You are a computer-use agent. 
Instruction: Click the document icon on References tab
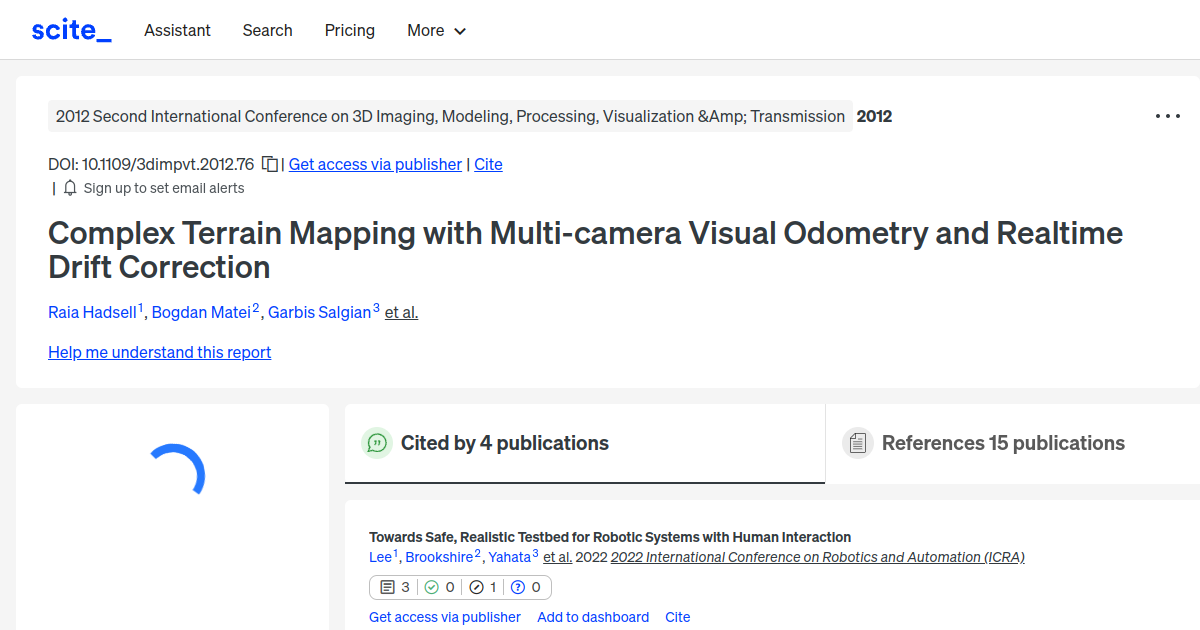coord(858,442)
